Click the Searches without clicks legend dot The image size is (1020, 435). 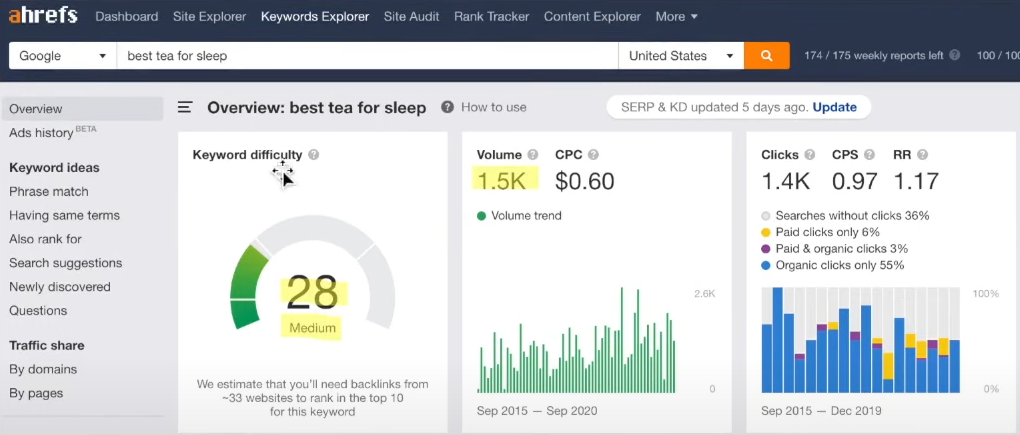[766, 216]
